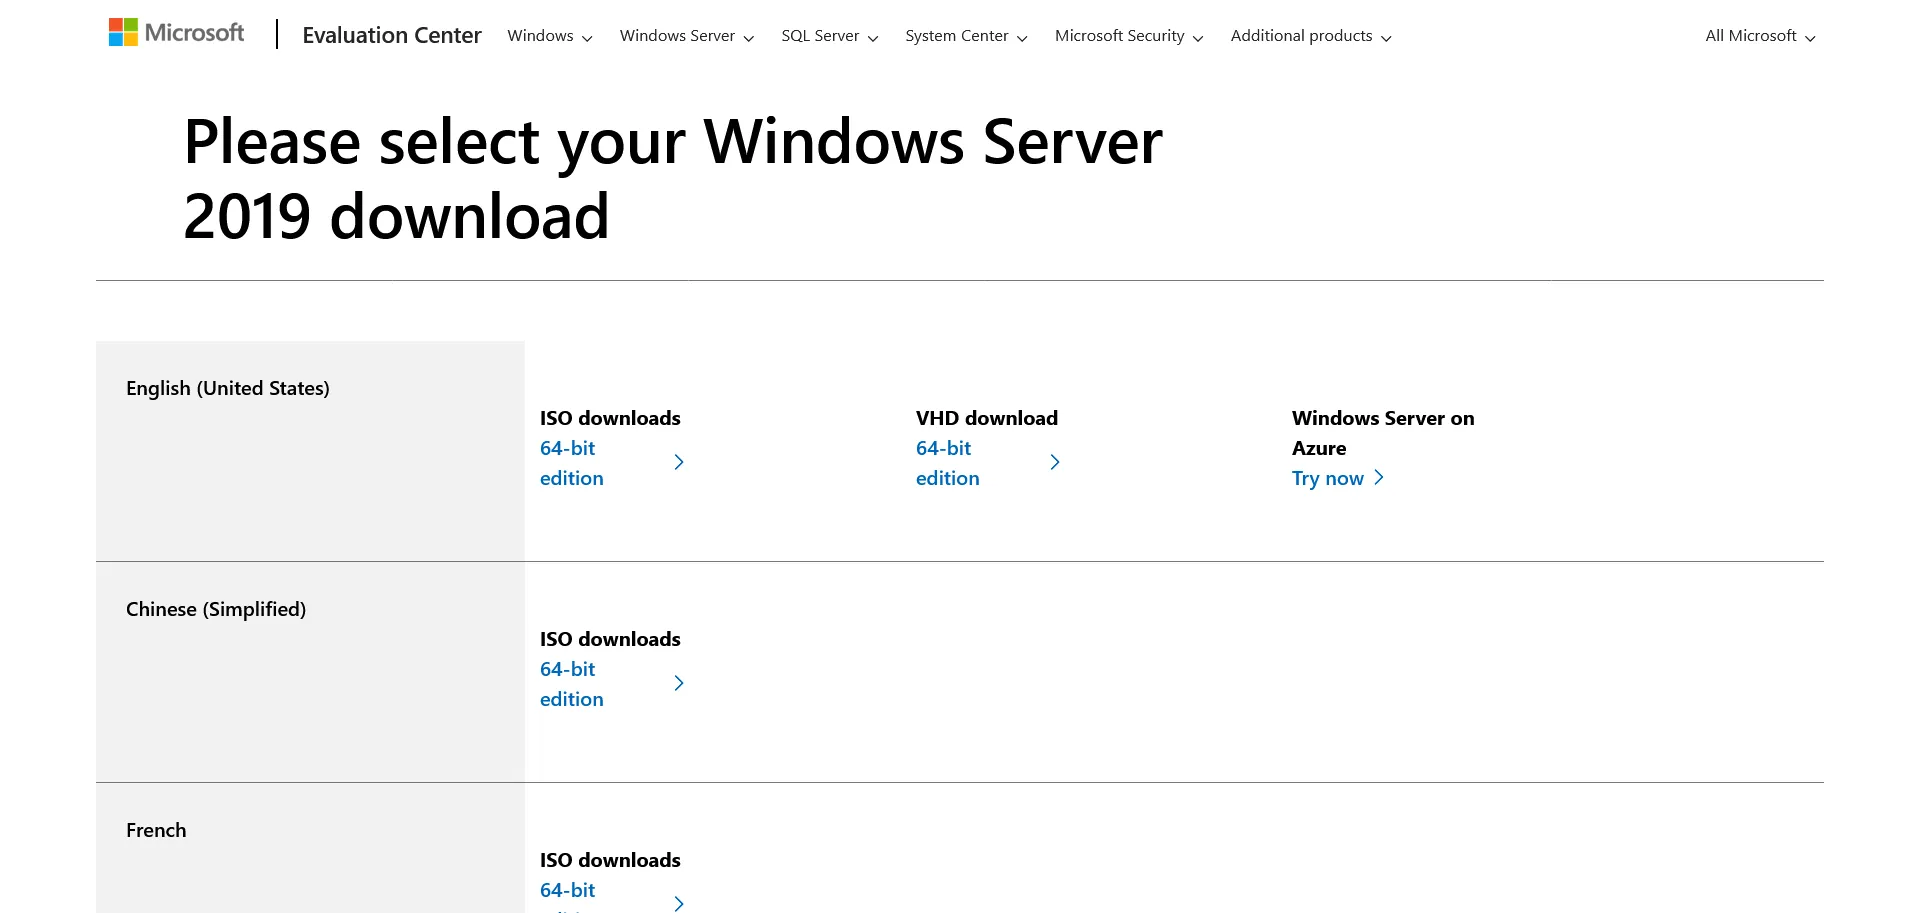Viewport: 1920px width, 913px height.
Task: Select the English (United States) language label
Action: (x=228, y=388)
